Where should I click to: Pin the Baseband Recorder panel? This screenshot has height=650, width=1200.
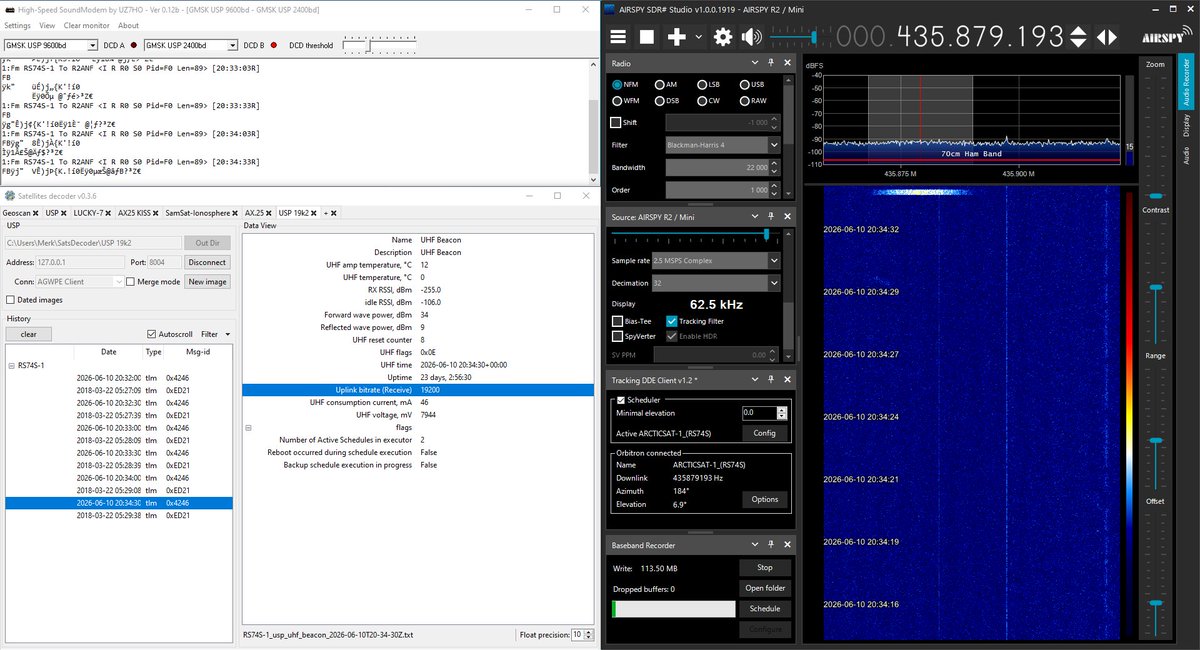coord(770,545)
